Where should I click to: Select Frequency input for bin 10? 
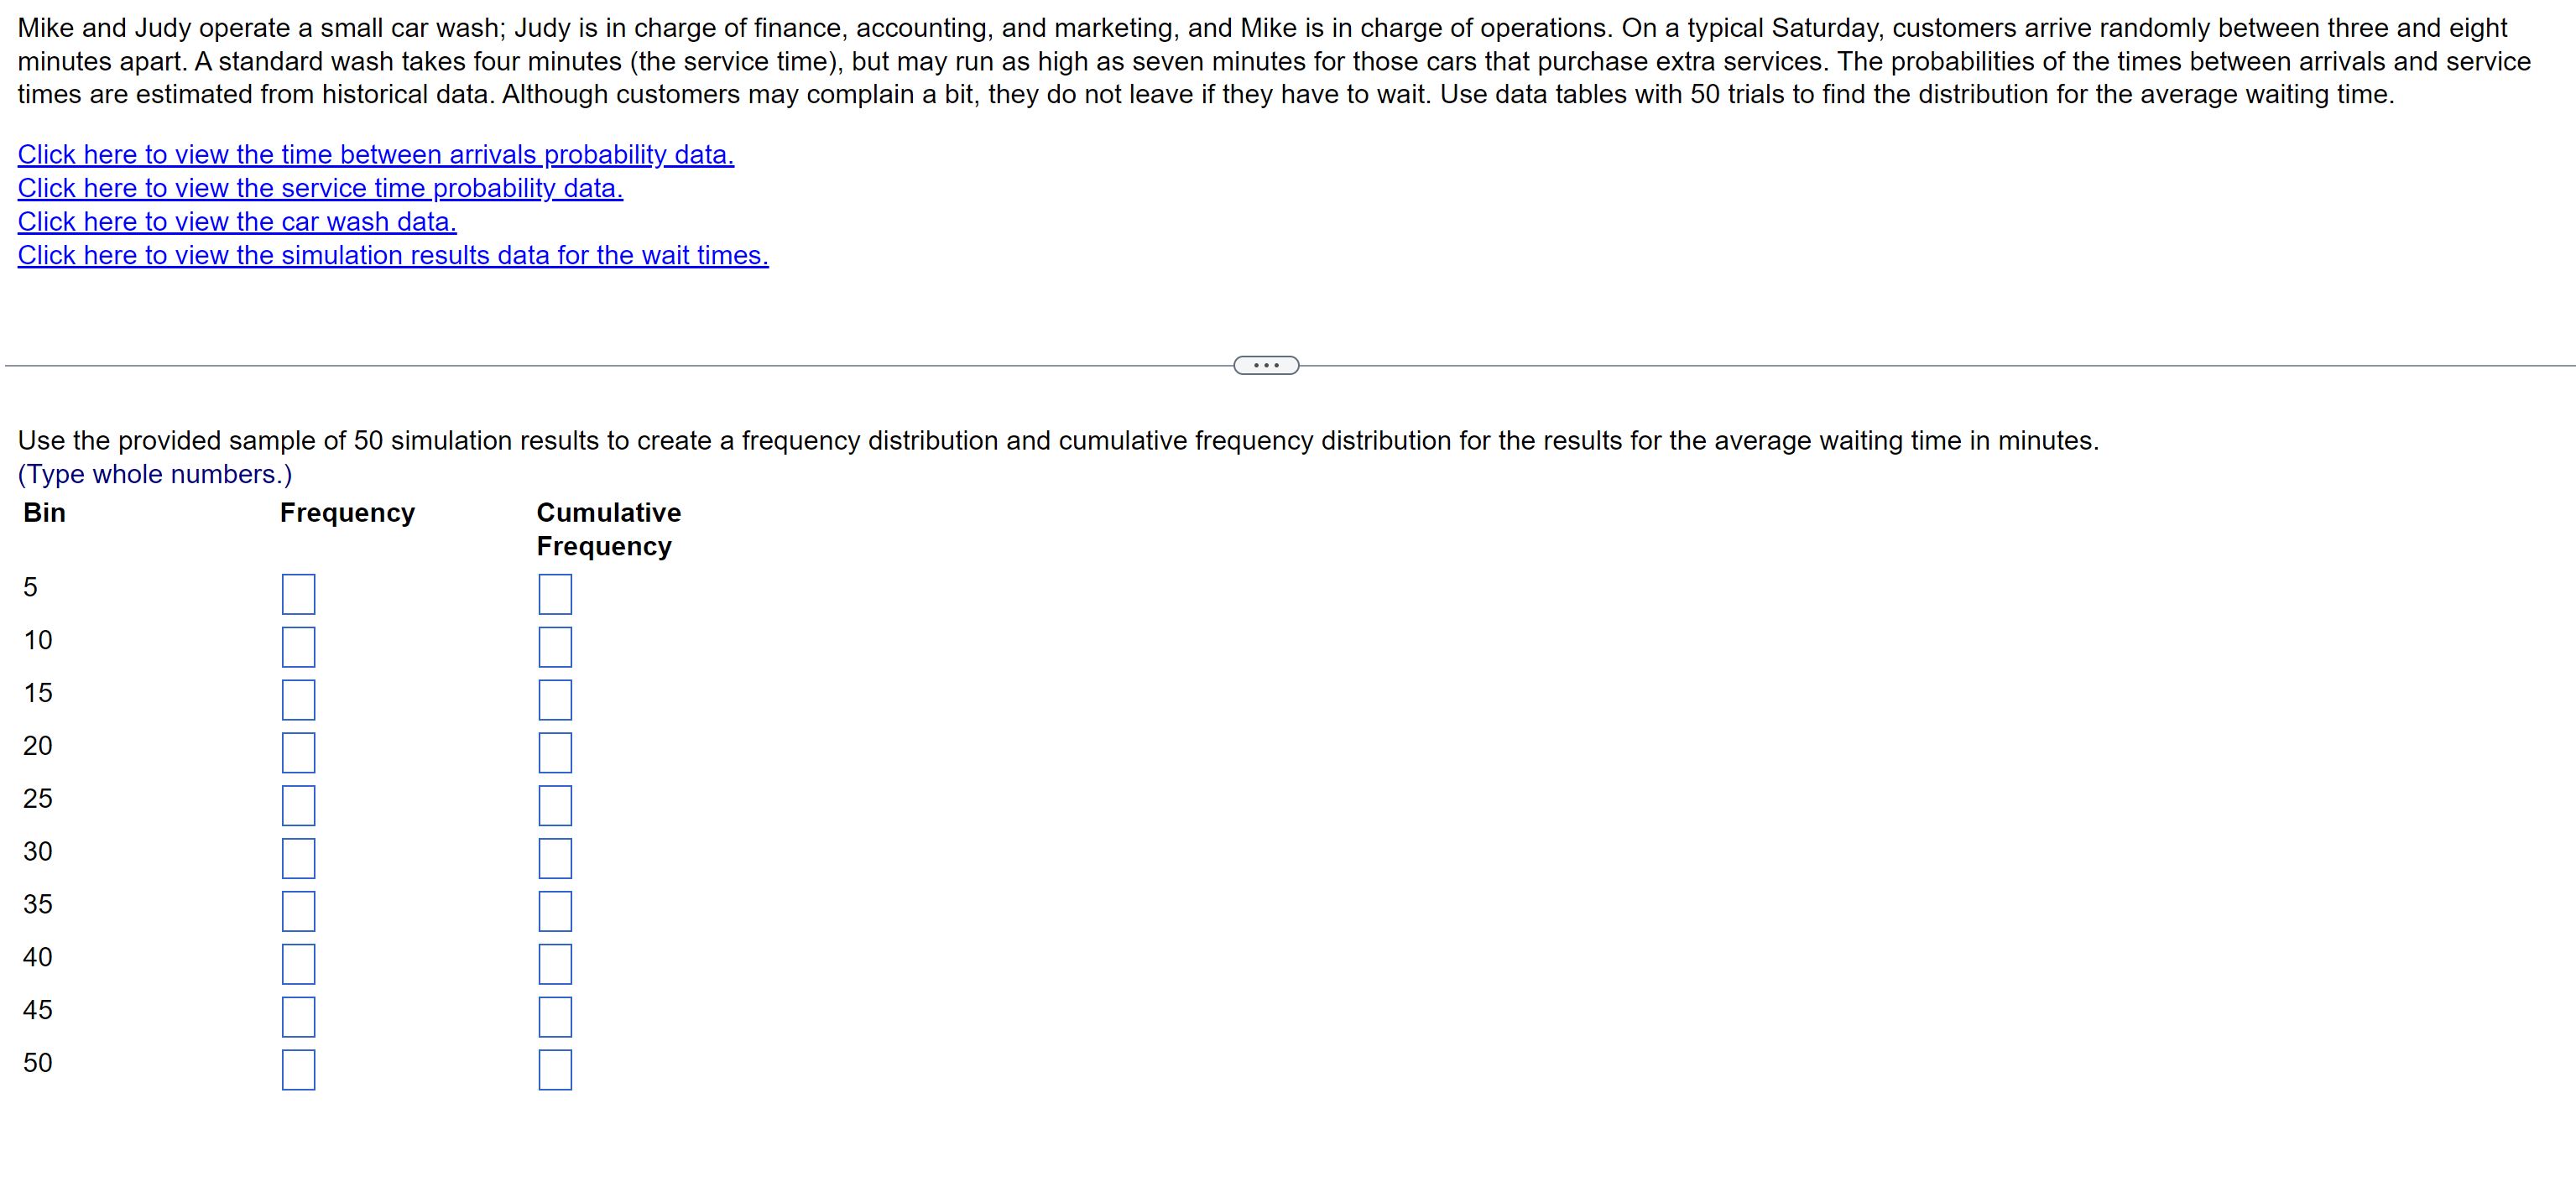coord(298,647)
